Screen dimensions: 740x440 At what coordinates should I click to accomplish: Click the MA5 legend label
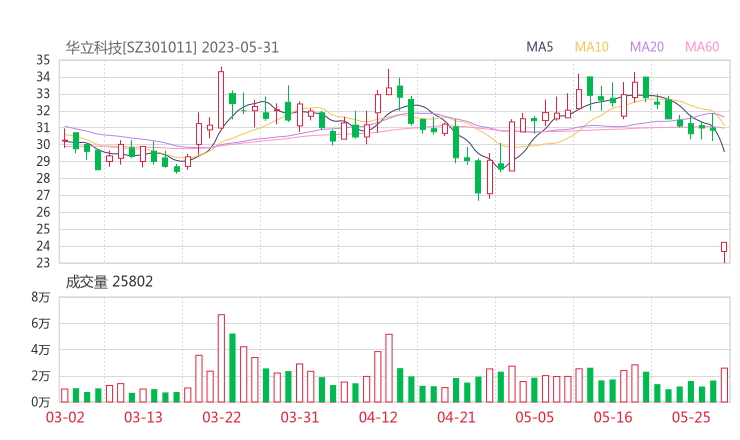(539, 47)
